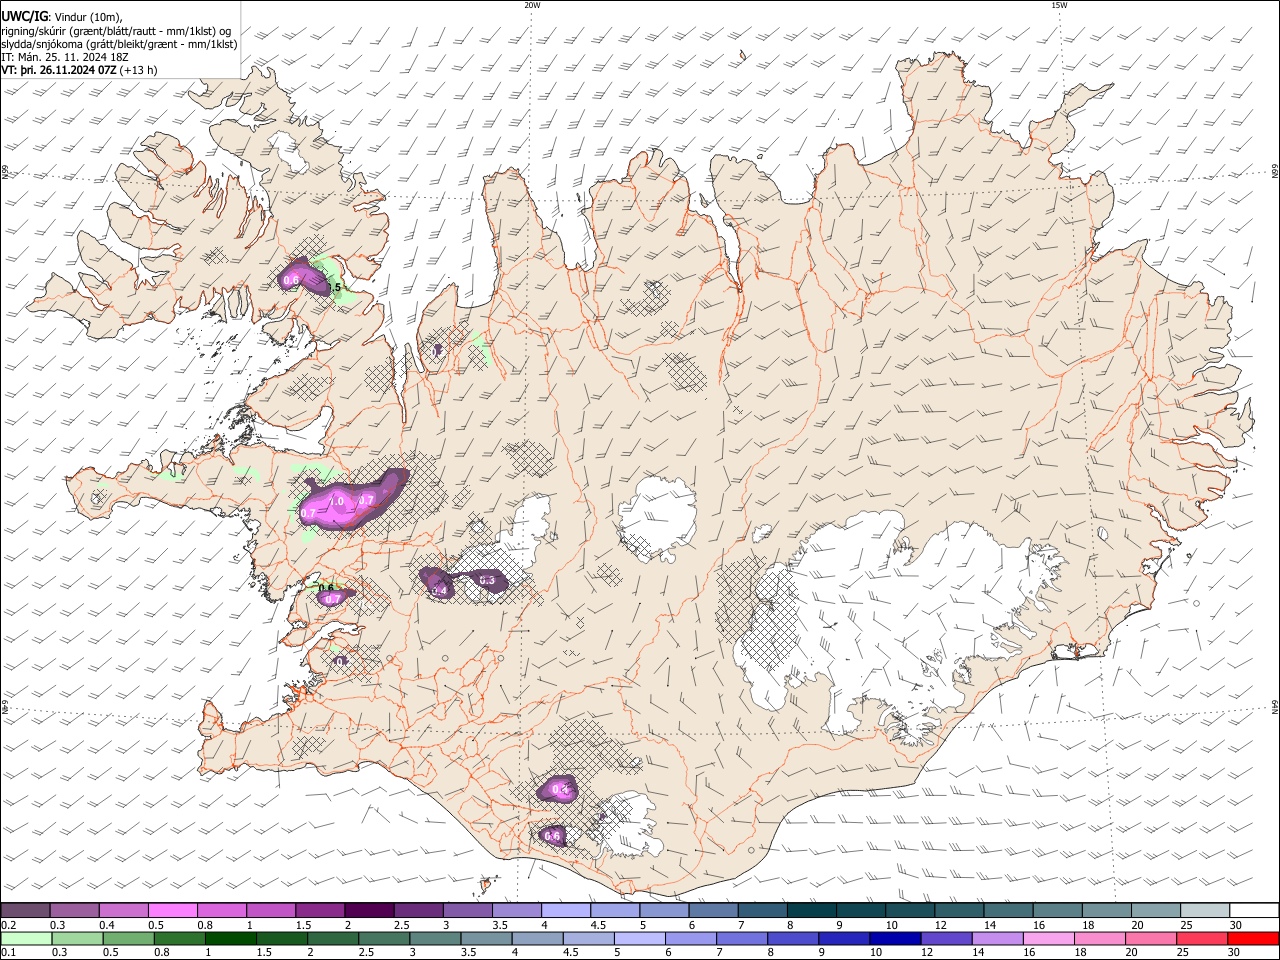Click the 'IT: Mán. 25. 11. 2024 18Z' line

click(66, 57)
